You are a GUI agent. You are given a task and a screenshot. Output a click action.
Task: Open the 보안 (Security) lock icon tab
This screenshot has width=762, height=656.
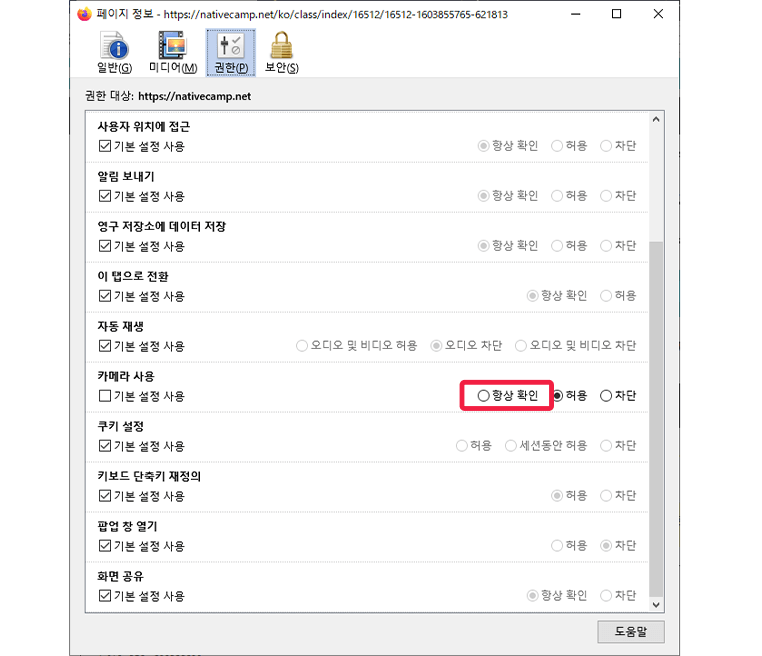coord(281,52)
